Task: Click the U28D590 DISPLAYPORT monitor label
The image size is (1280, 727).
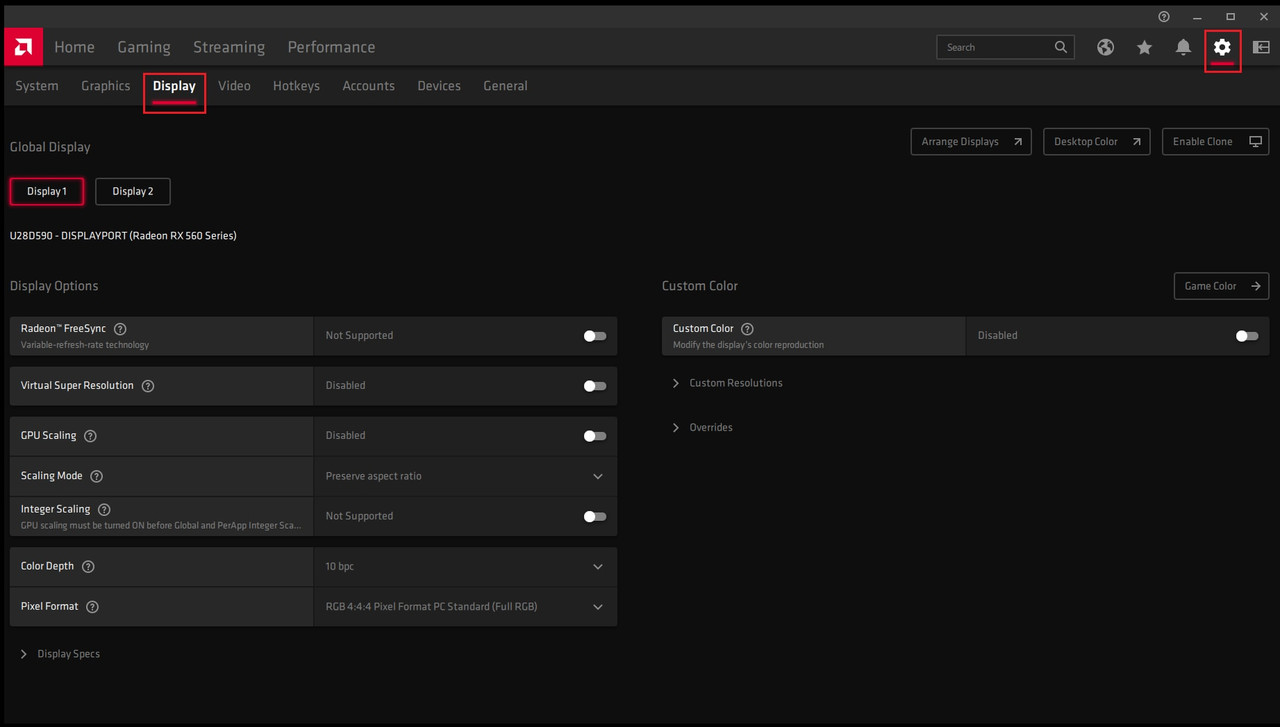Action: [x=123, y=236]
